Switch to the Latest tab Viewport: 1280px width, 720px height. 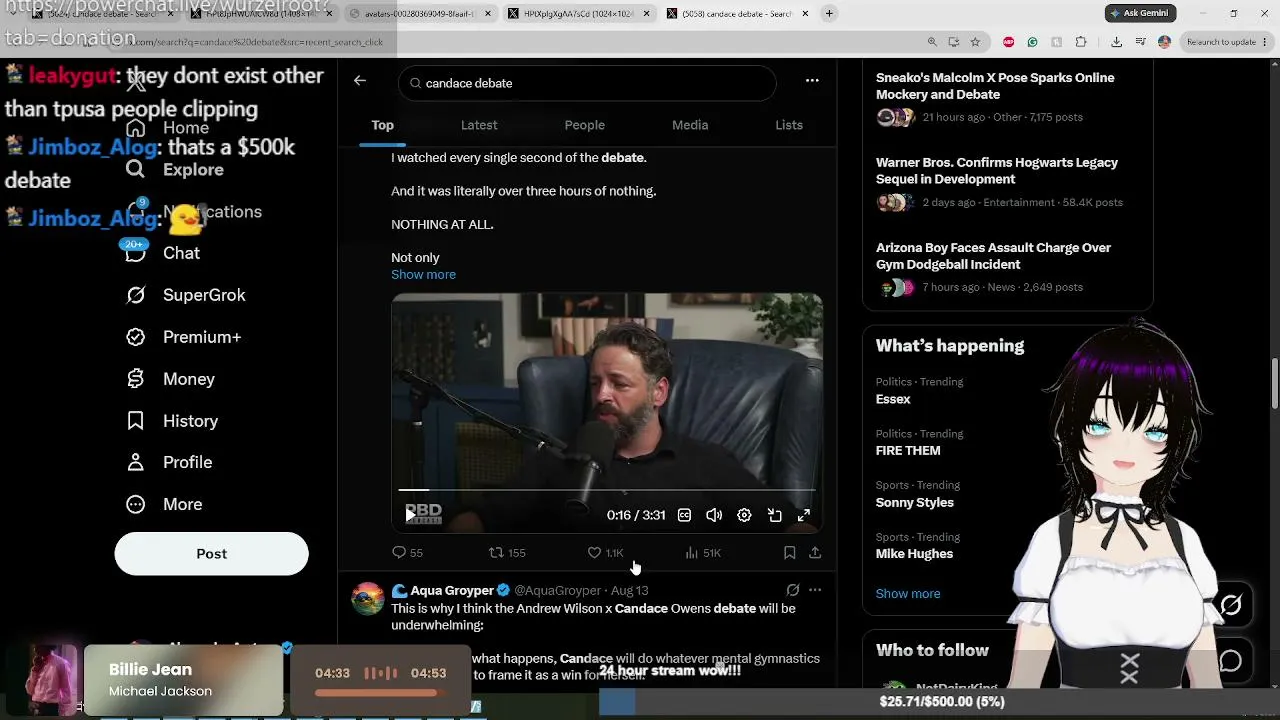coord(479,125)
